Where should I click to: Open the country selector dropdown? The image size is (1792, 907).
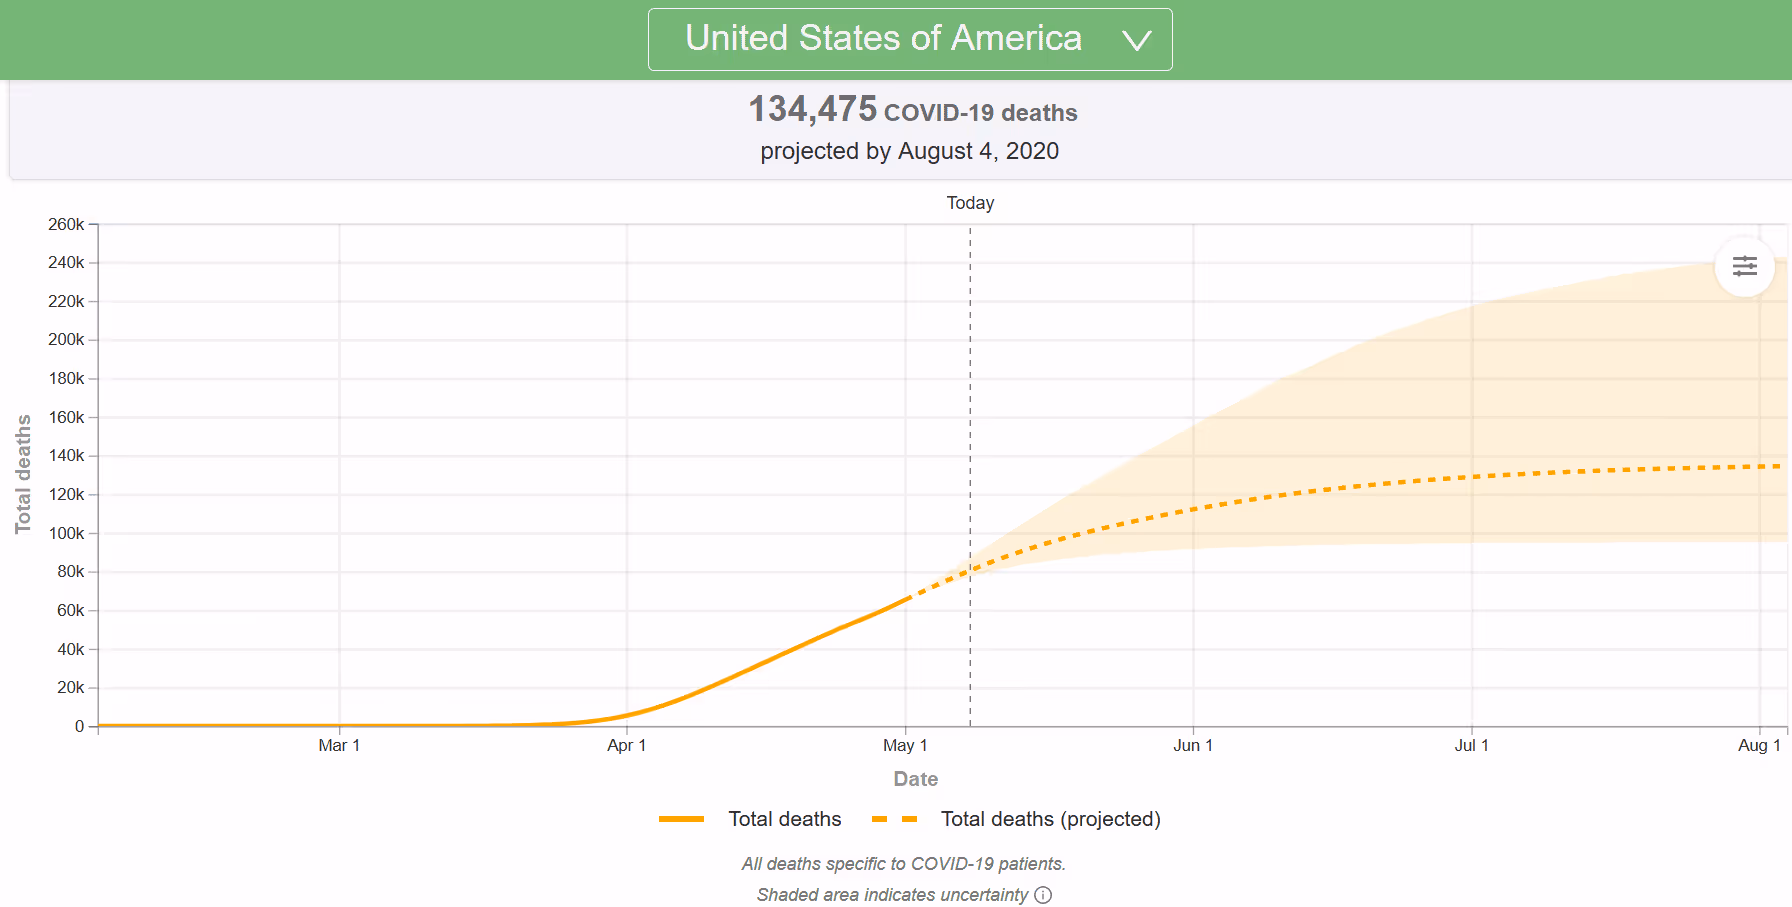coord(910,40)
